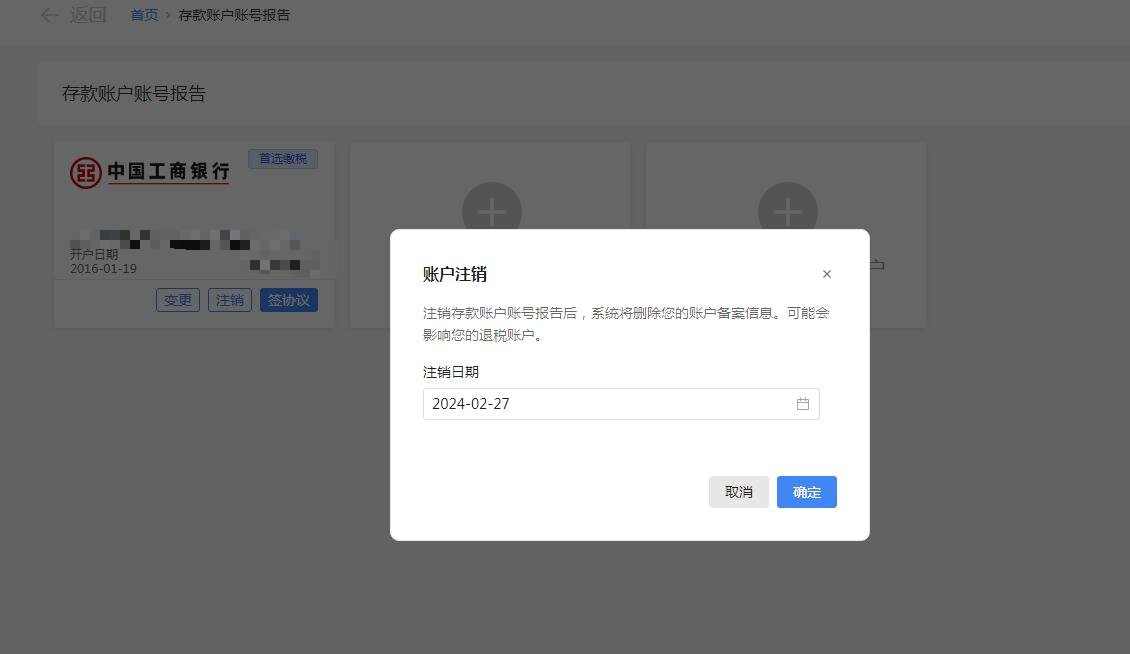Confirm the deregistration with 确定
Screen dimensions: 1130x654
pyautogui.click(x=806, y=492)
